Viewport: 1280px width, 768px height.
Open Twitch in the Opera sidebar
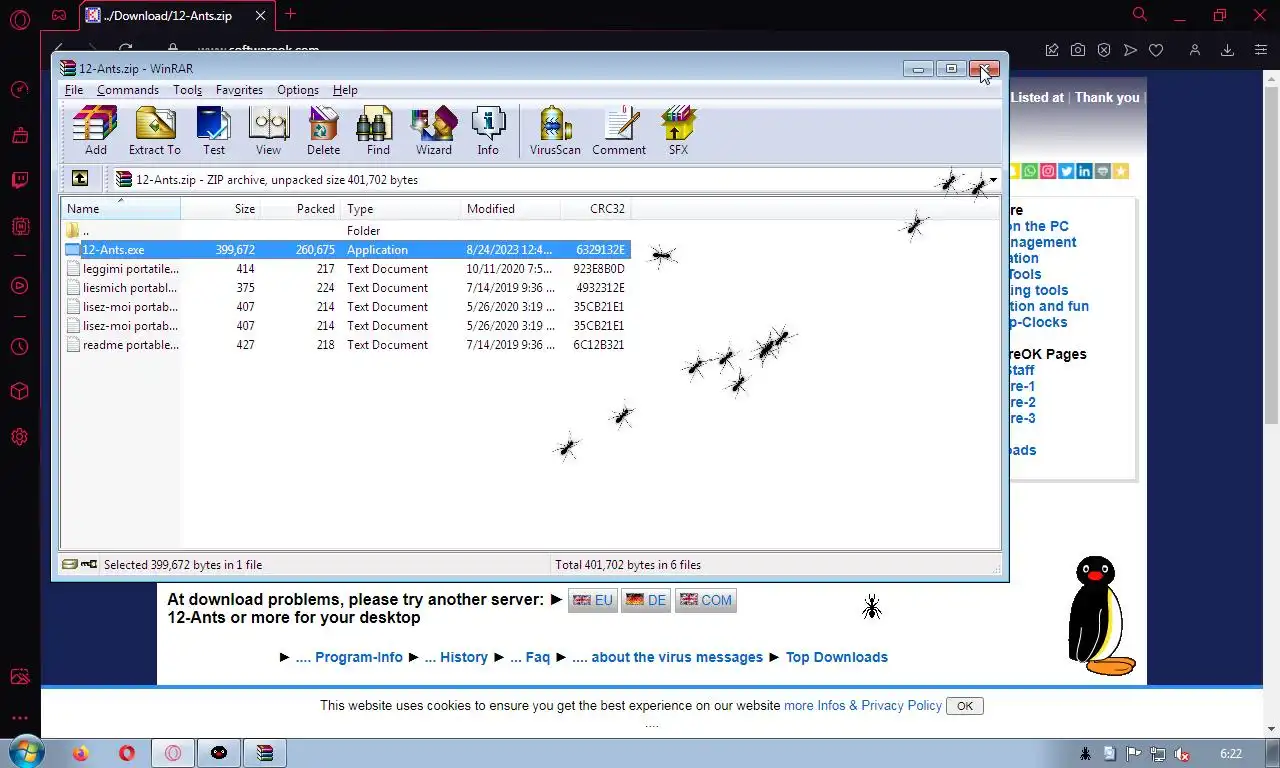coord(19,181)
